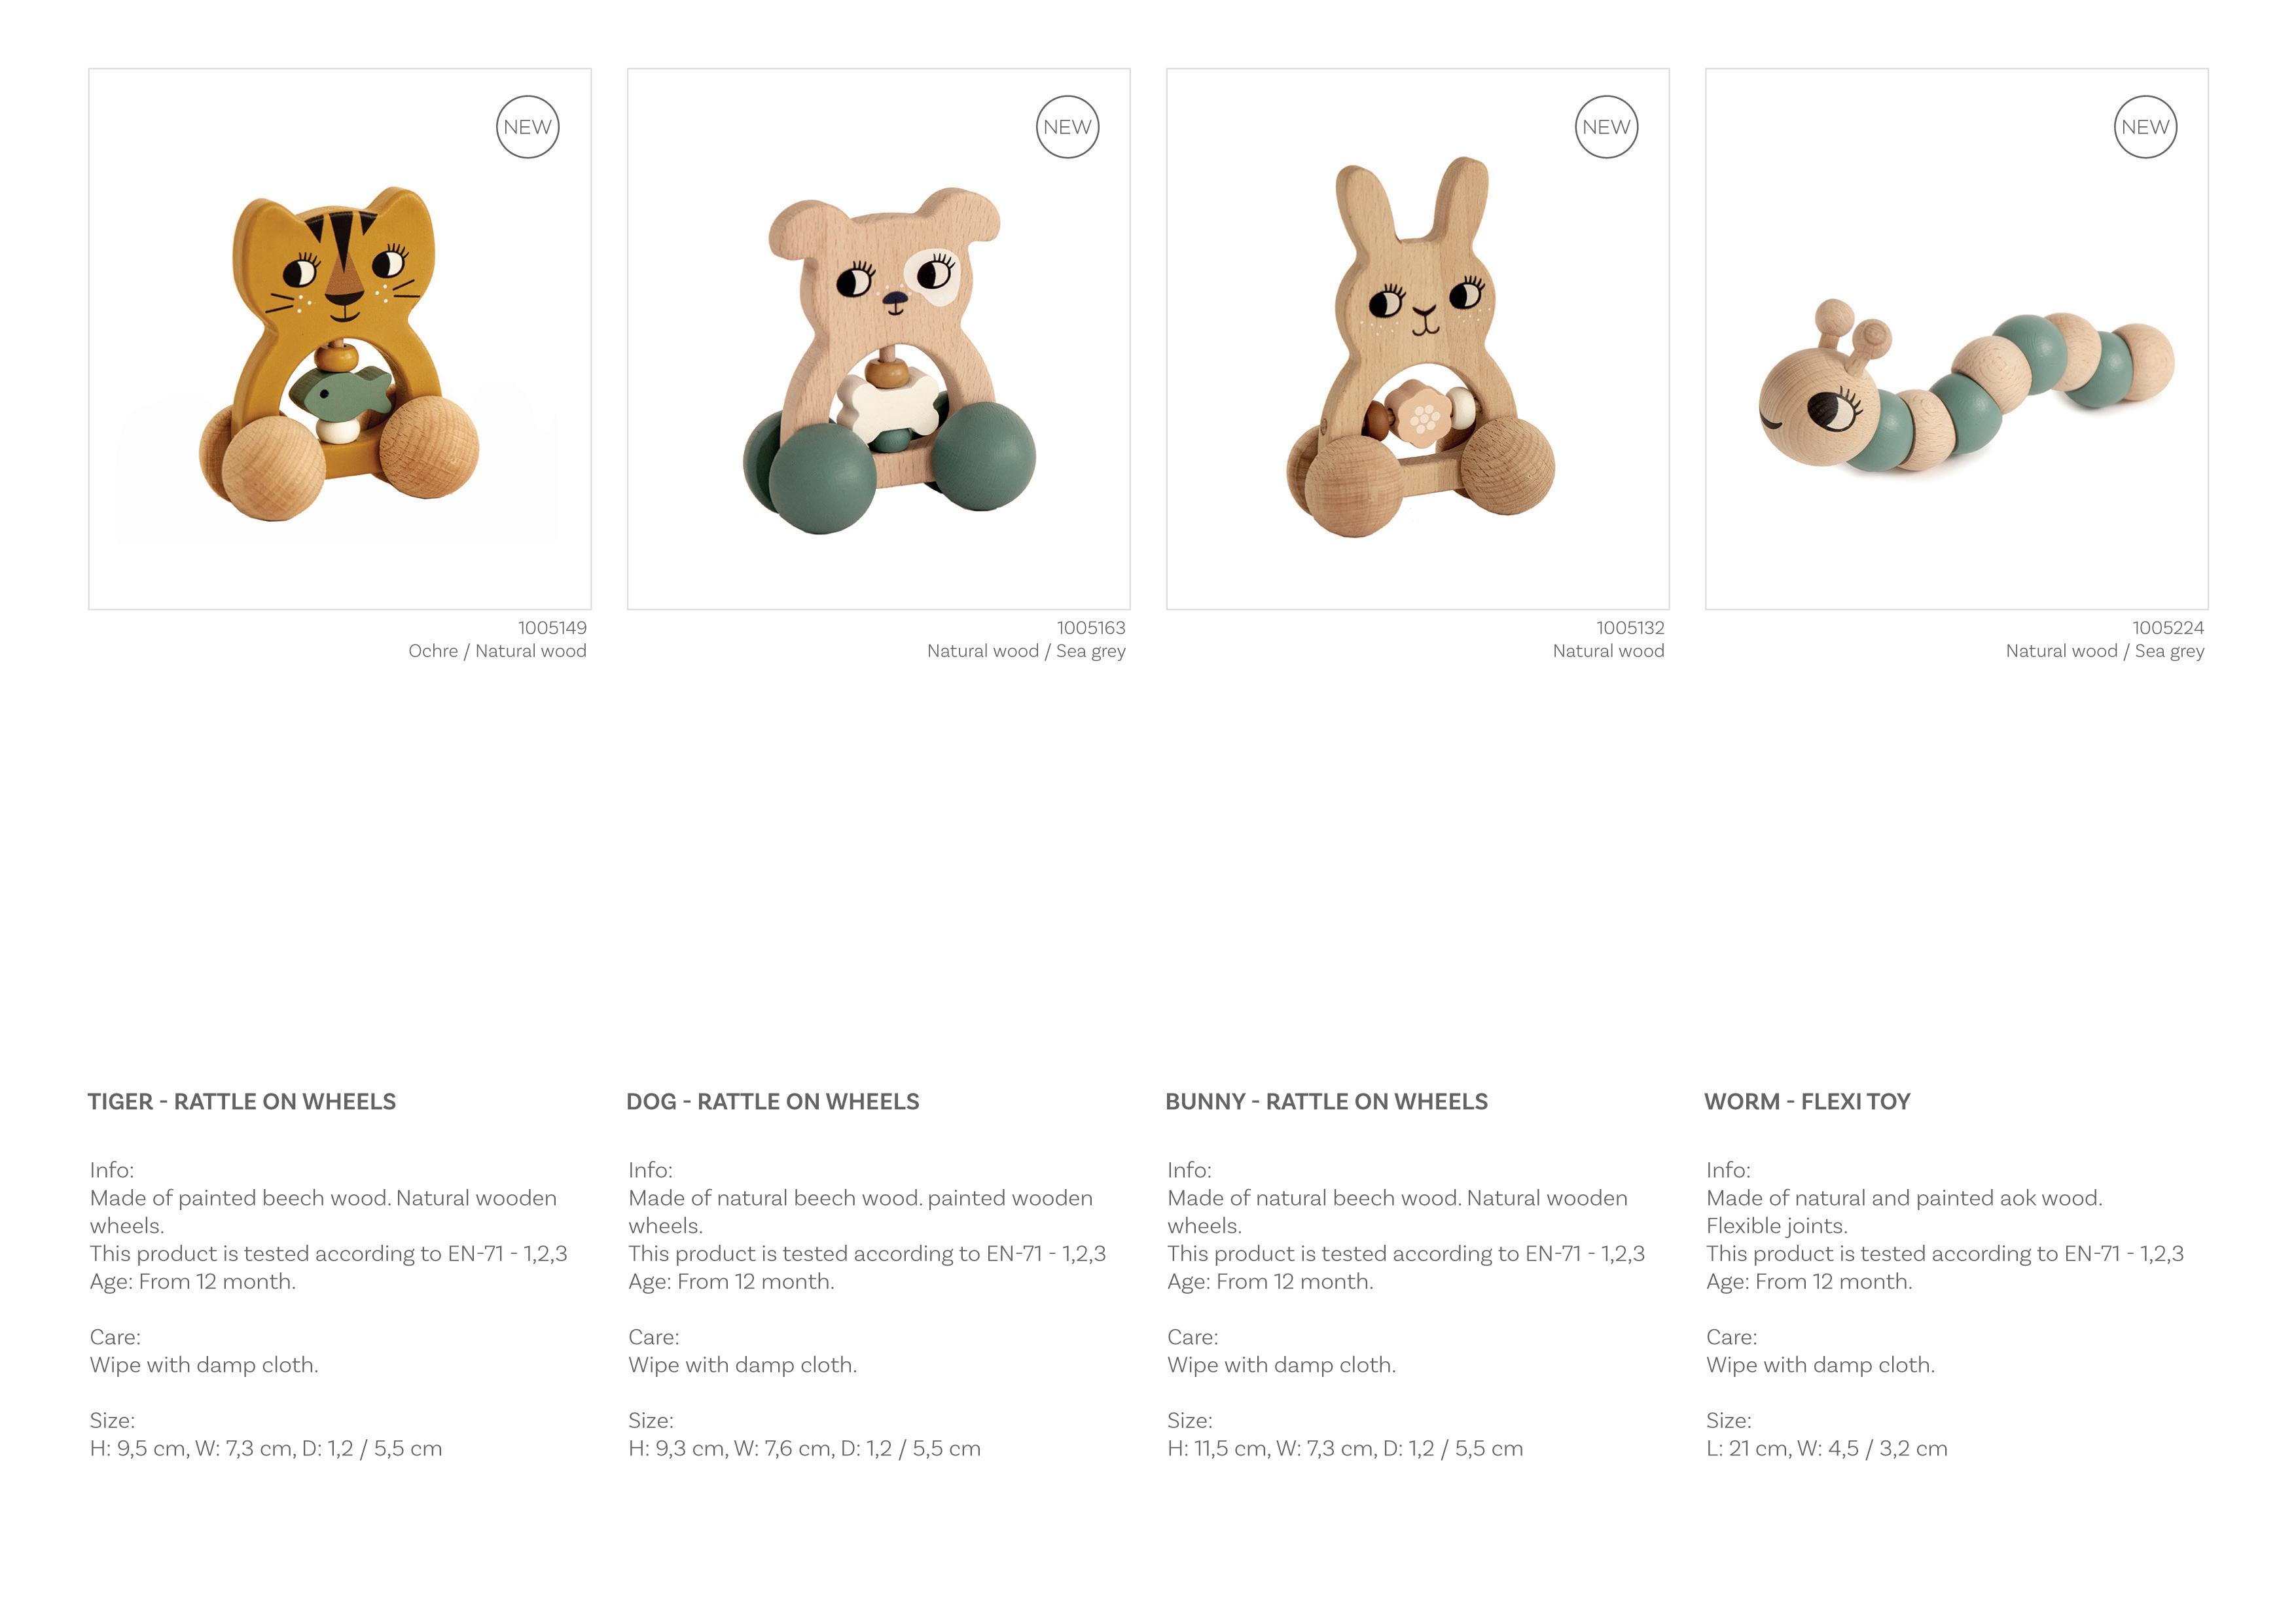Open BUNNY - RATTLE ON WHEELS heading
This screenshot has width=2296, height=1623.
pos(1327,1102)
